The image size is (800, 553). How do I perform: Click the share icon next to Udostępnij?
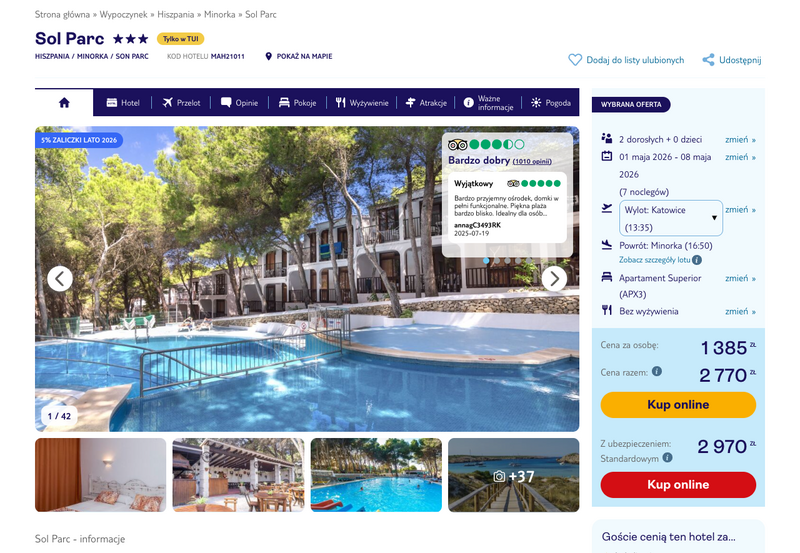point(708,60)
